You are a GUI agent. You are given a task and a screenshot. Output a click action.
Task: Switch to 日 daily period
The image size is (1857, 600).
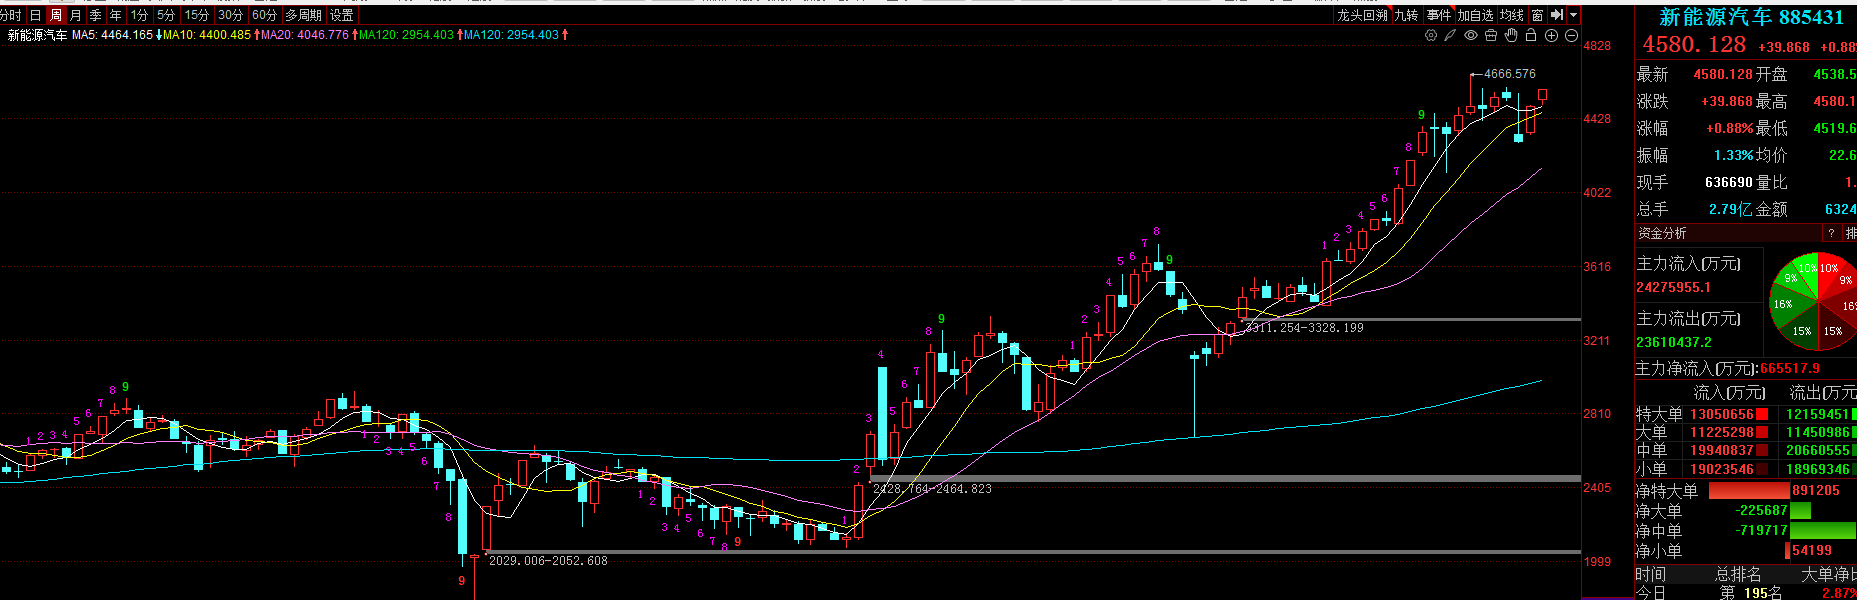36,15
